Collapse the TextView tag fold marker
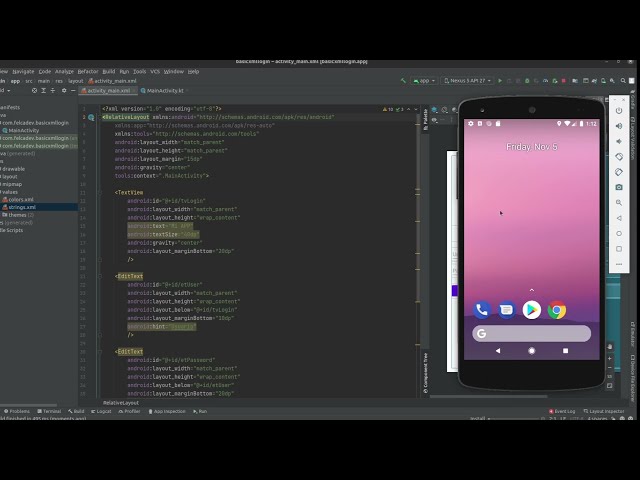The image size is (640, 480). [x=100, y=193]
